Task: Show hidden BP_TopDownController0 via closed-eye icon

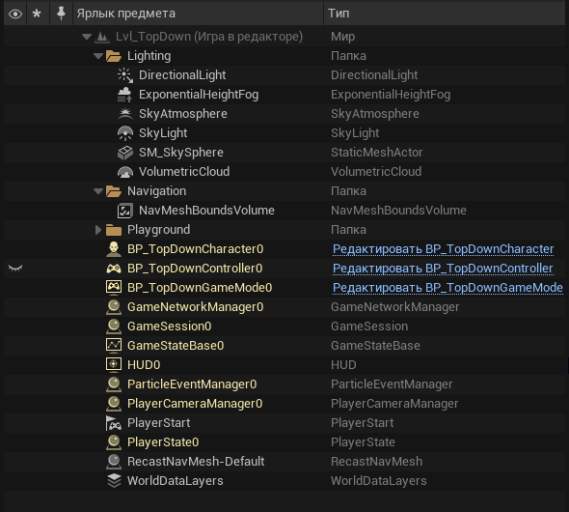Action: (15, 268)
